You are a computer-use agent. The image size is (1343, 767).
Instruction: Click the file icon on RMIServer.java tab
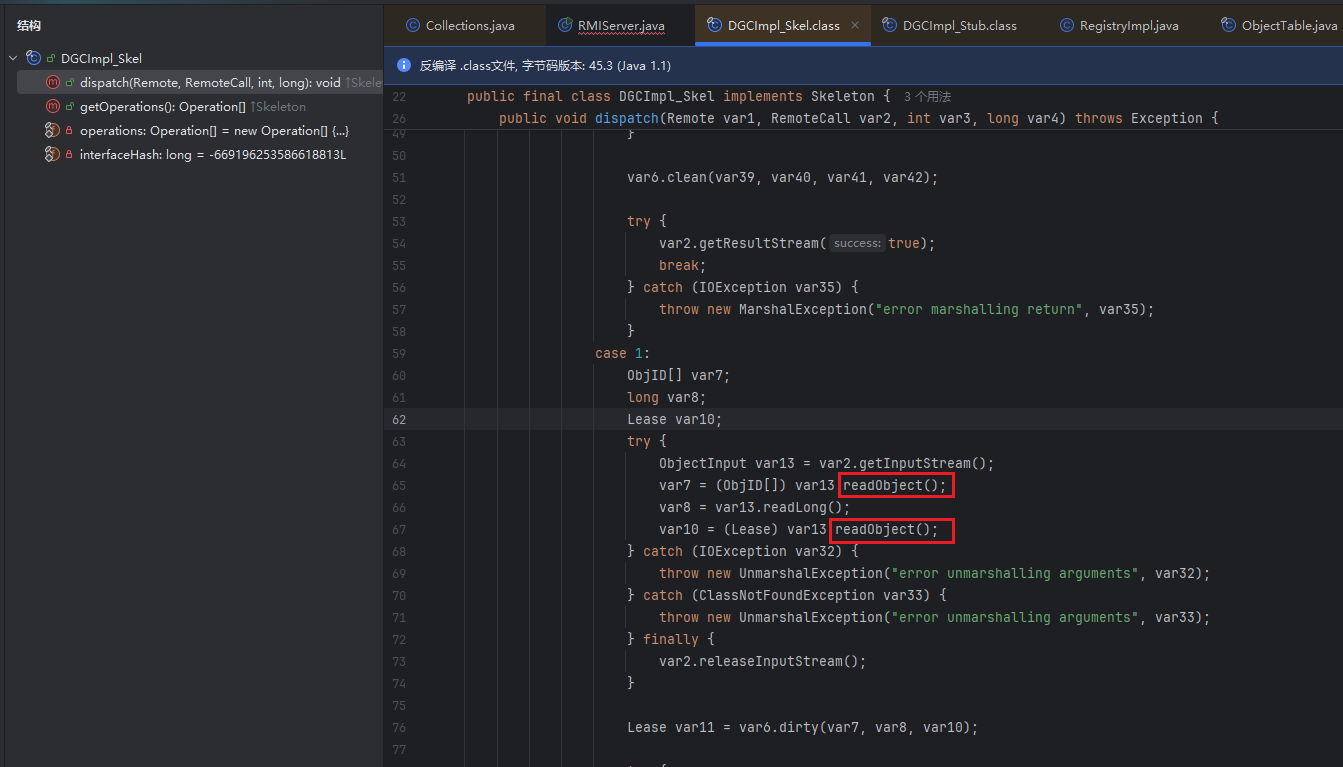click(566, 26)
